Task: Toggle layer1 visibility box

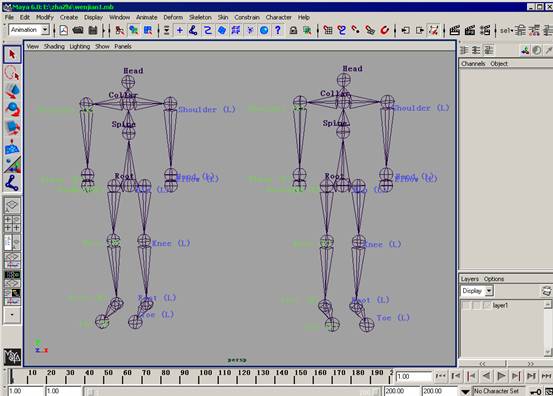Action: [x=466, y=305]
